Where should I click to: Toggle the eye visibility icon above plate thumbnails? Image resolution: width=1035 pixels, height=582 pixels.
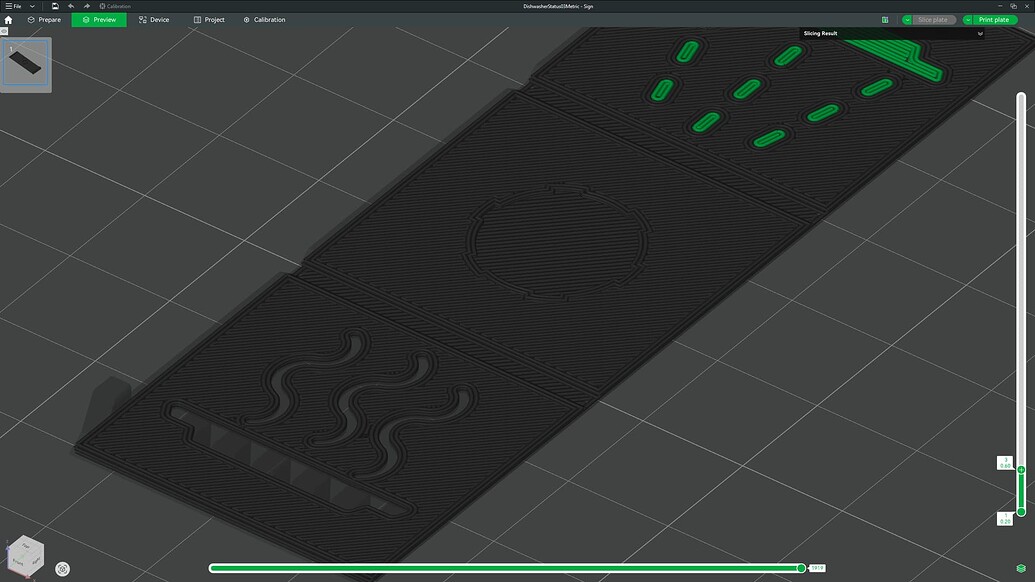pyautogui.click(x=4, y=31)
